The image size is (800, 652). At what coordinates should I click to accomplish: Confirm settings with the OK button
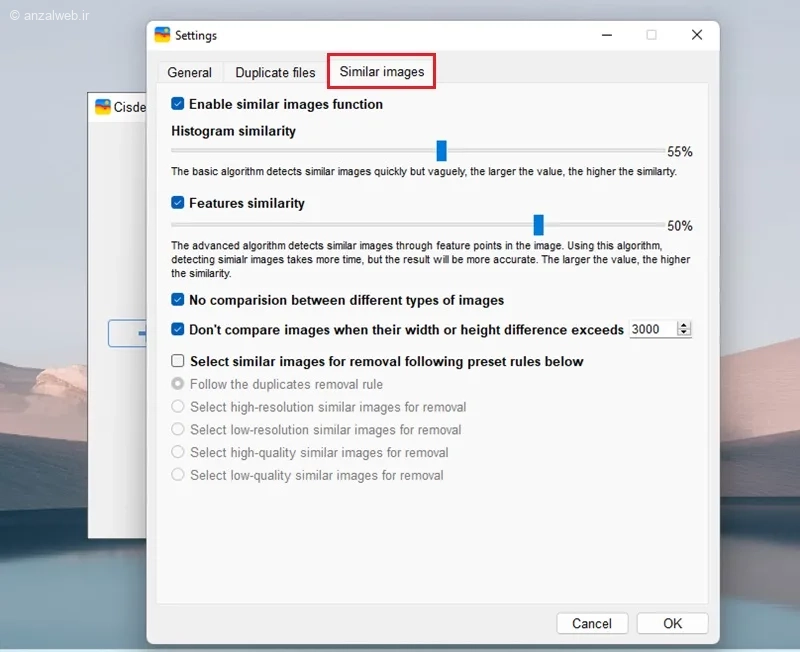point(672,623)
